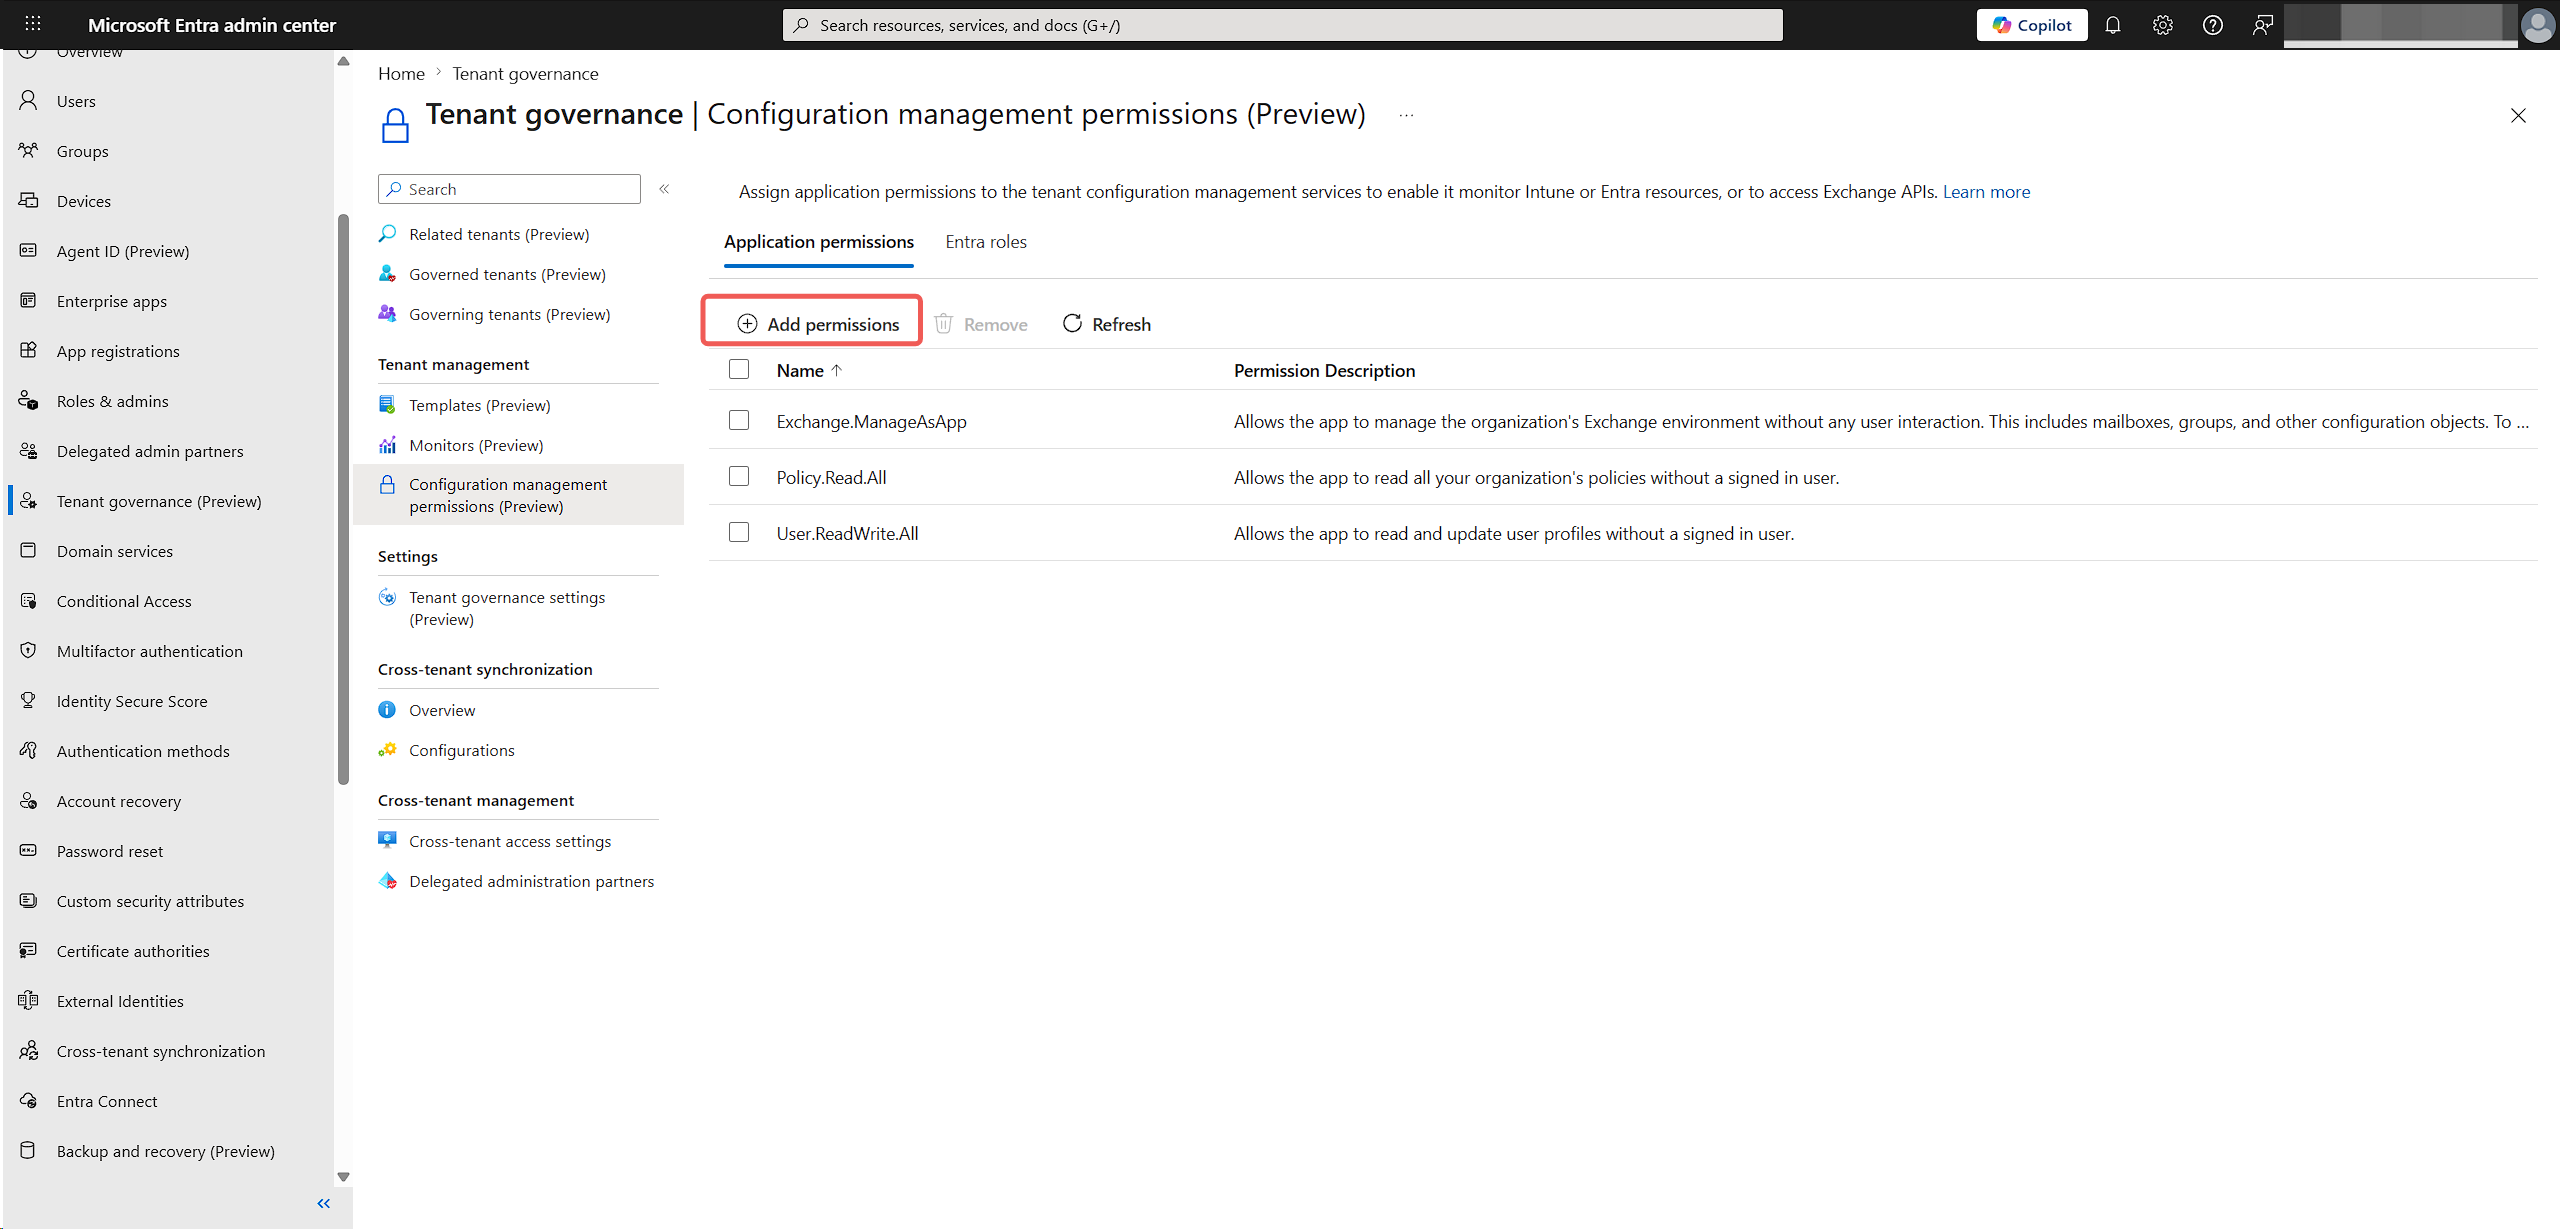Screen dimensions: 2560x1229
Task: Click the Refresh icon in the toolbar
Action: [x=1072, y=323]
